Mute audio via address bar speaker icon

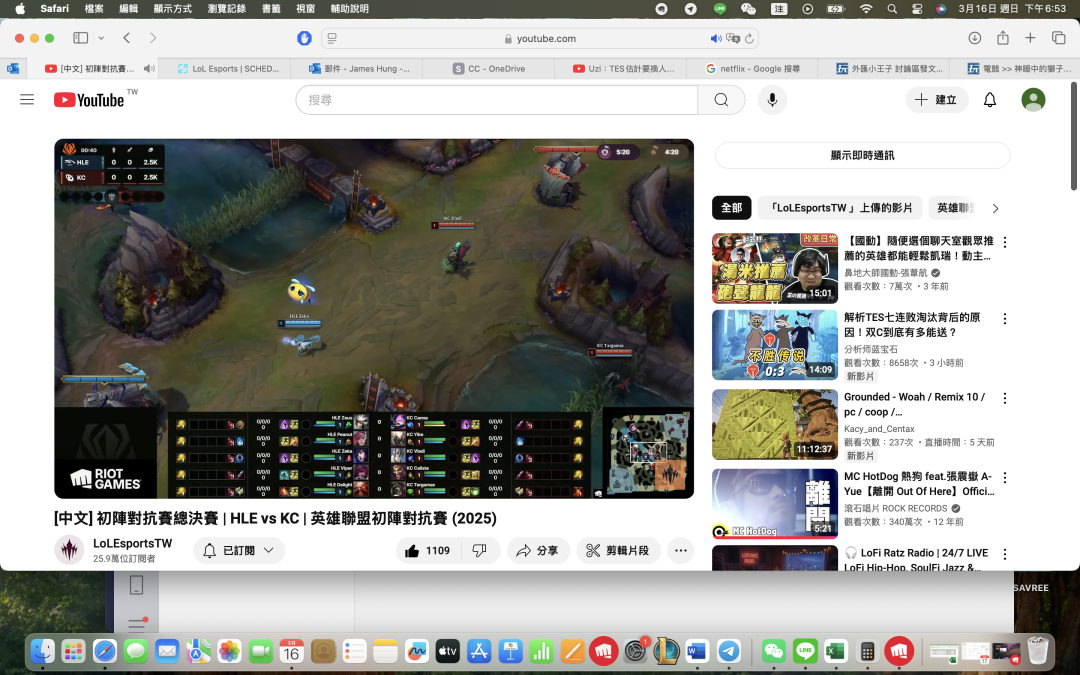pyautogui.click(x=716, y=39)
